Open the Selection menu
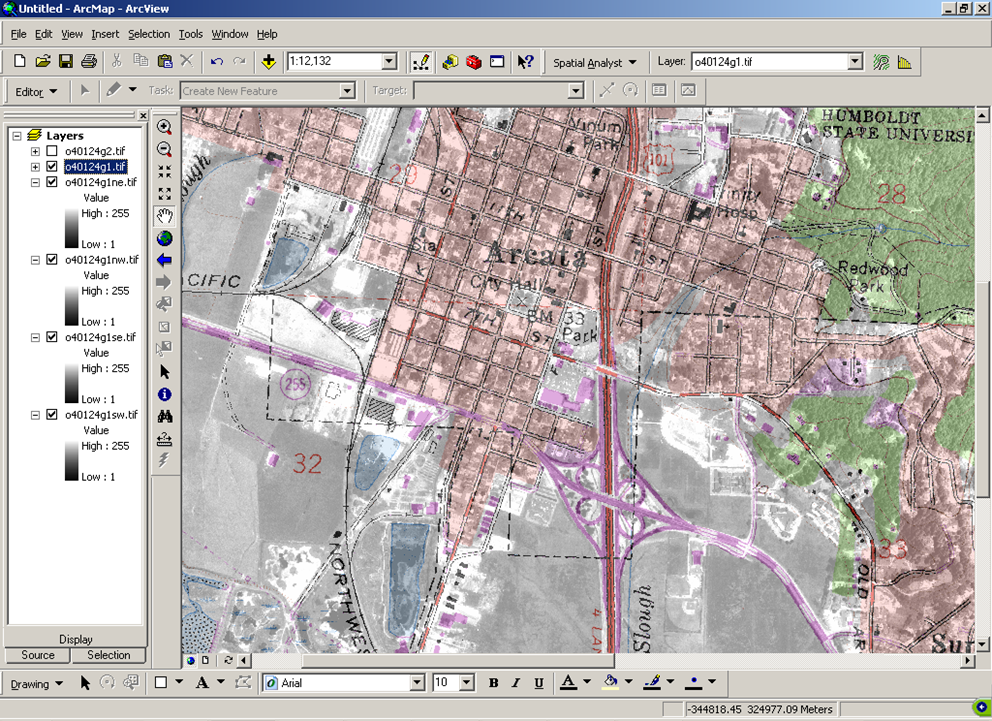This screenshot has width=992, height=721. 149,34
